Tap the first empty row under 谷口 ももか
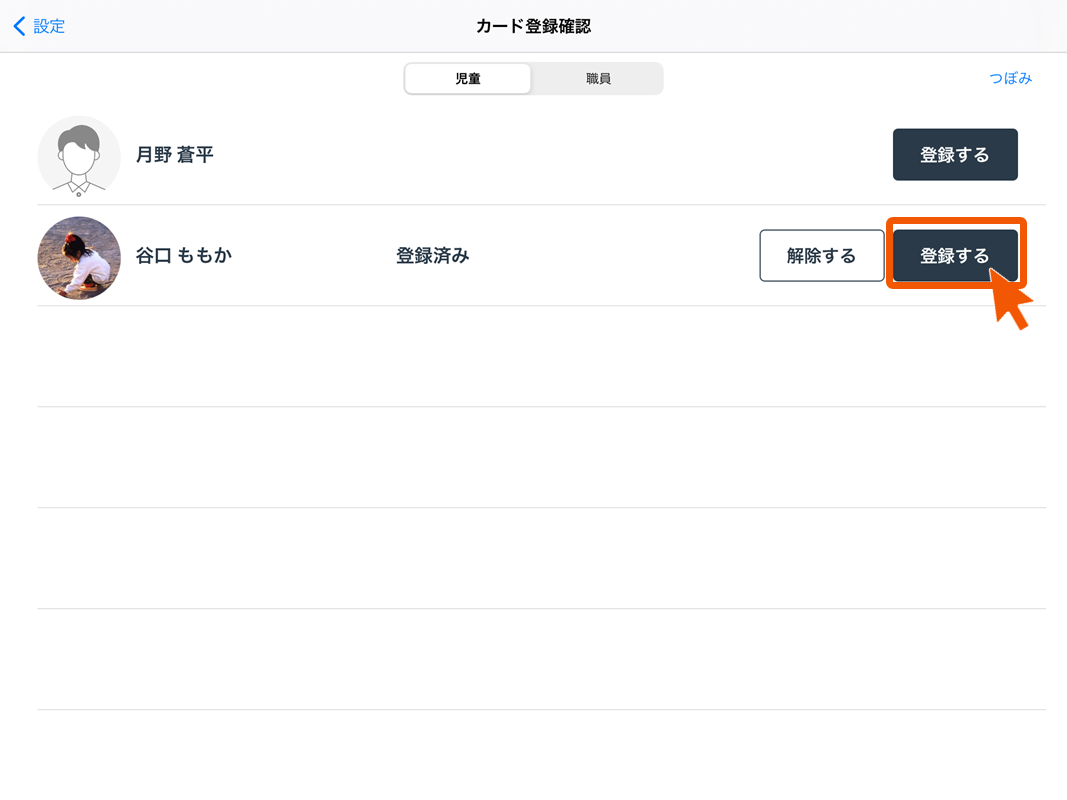This screenshot has height=800, width=1067. 541,357
